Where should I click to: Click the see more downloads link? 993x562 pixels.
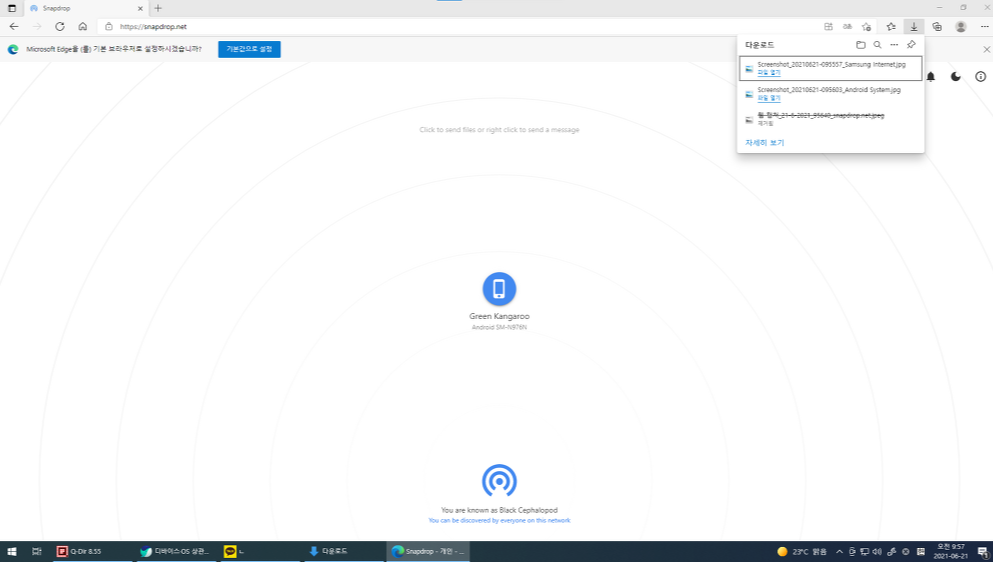(764, 143)
